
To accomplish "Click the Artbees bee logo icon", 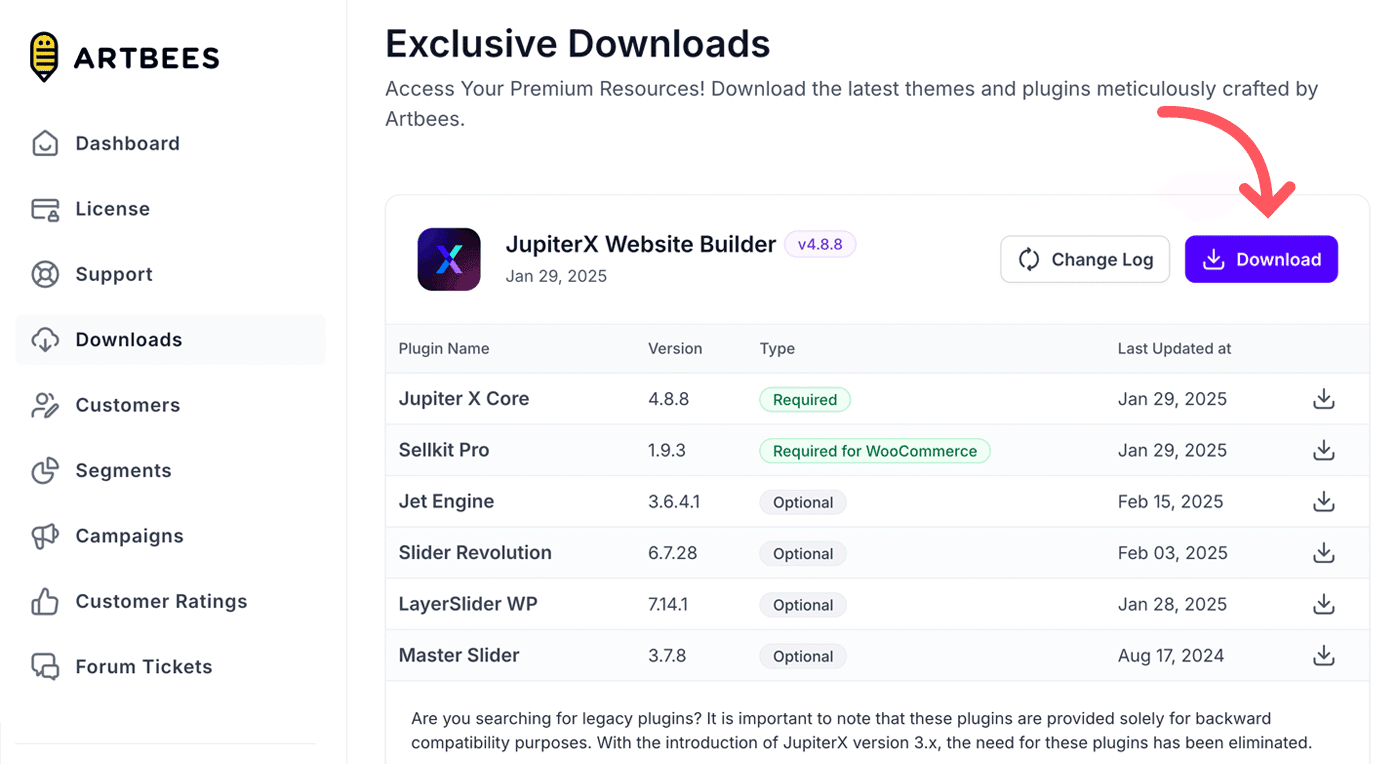I will tap(44, 57).
